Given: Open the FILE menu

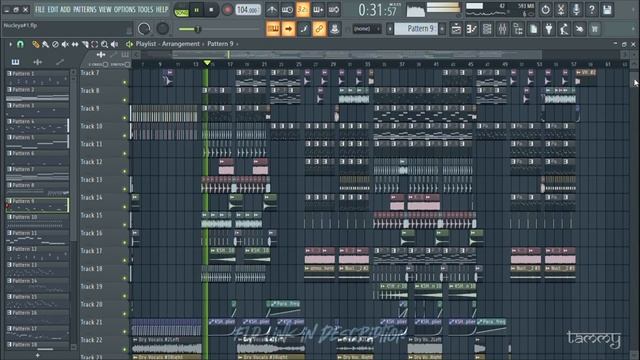Looking at the screenshot, I should pyautogui.click(x=40, y=9).
